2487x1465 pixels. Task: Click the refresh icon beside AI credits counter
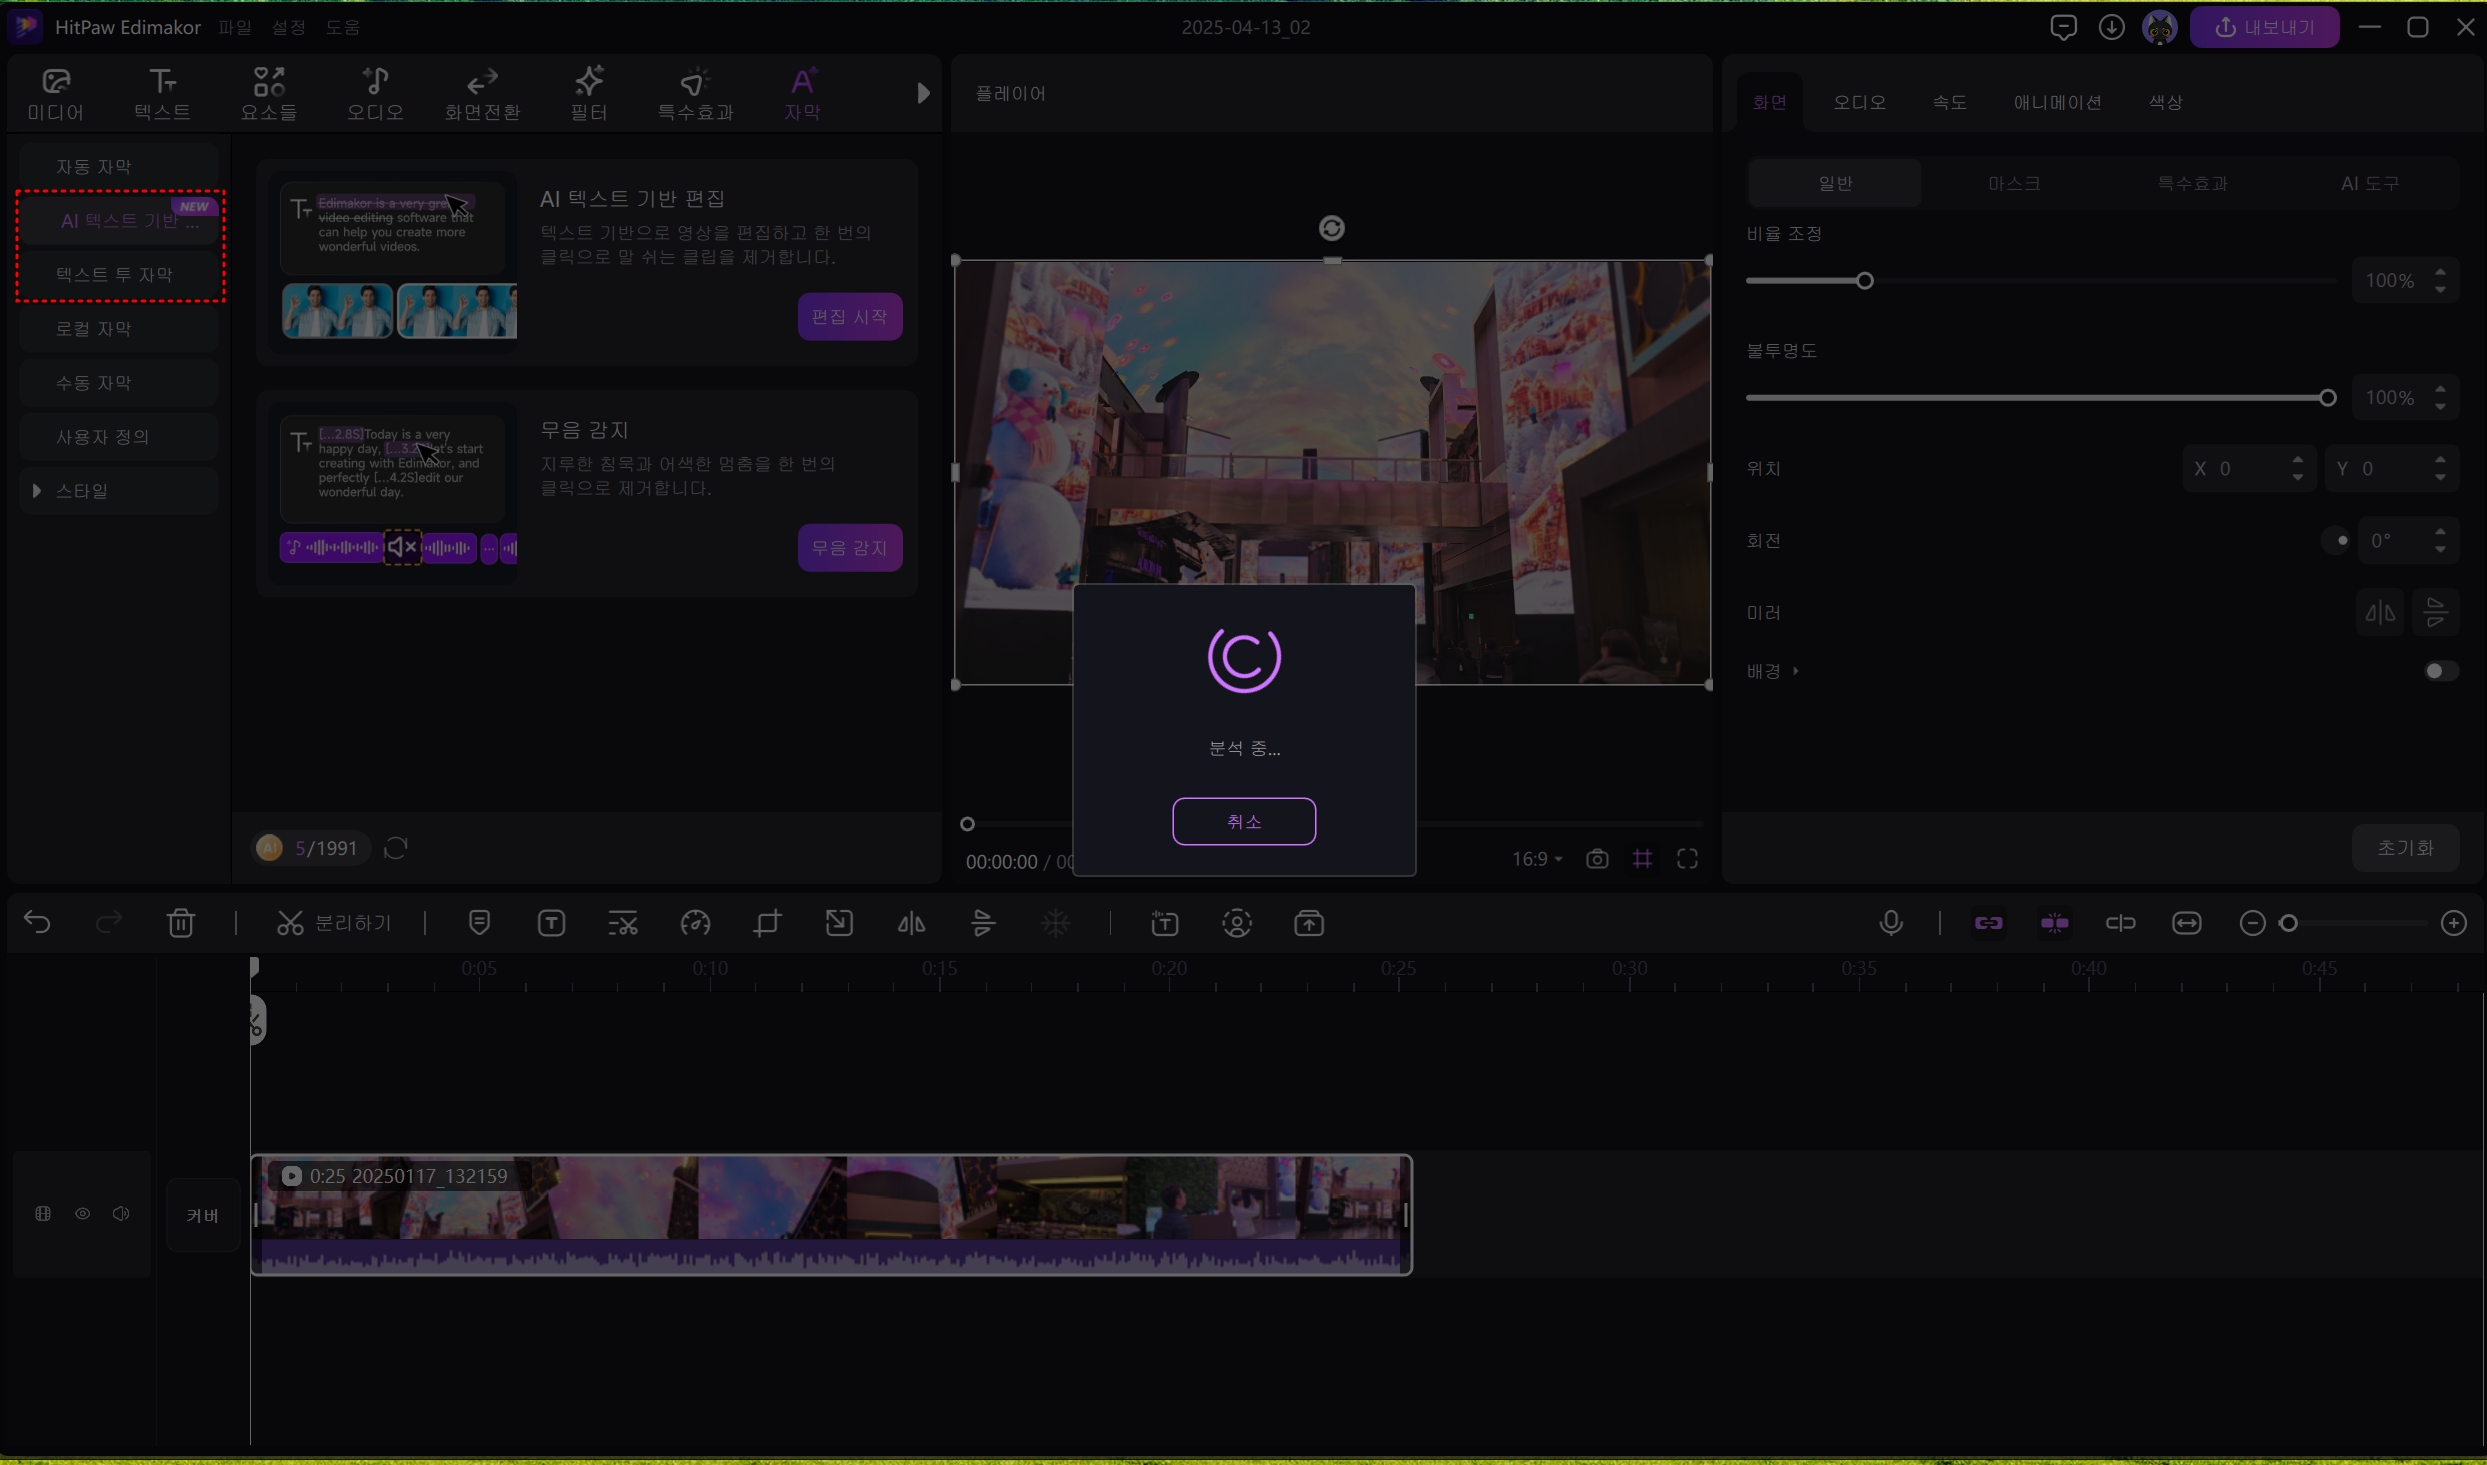point(396,848)
